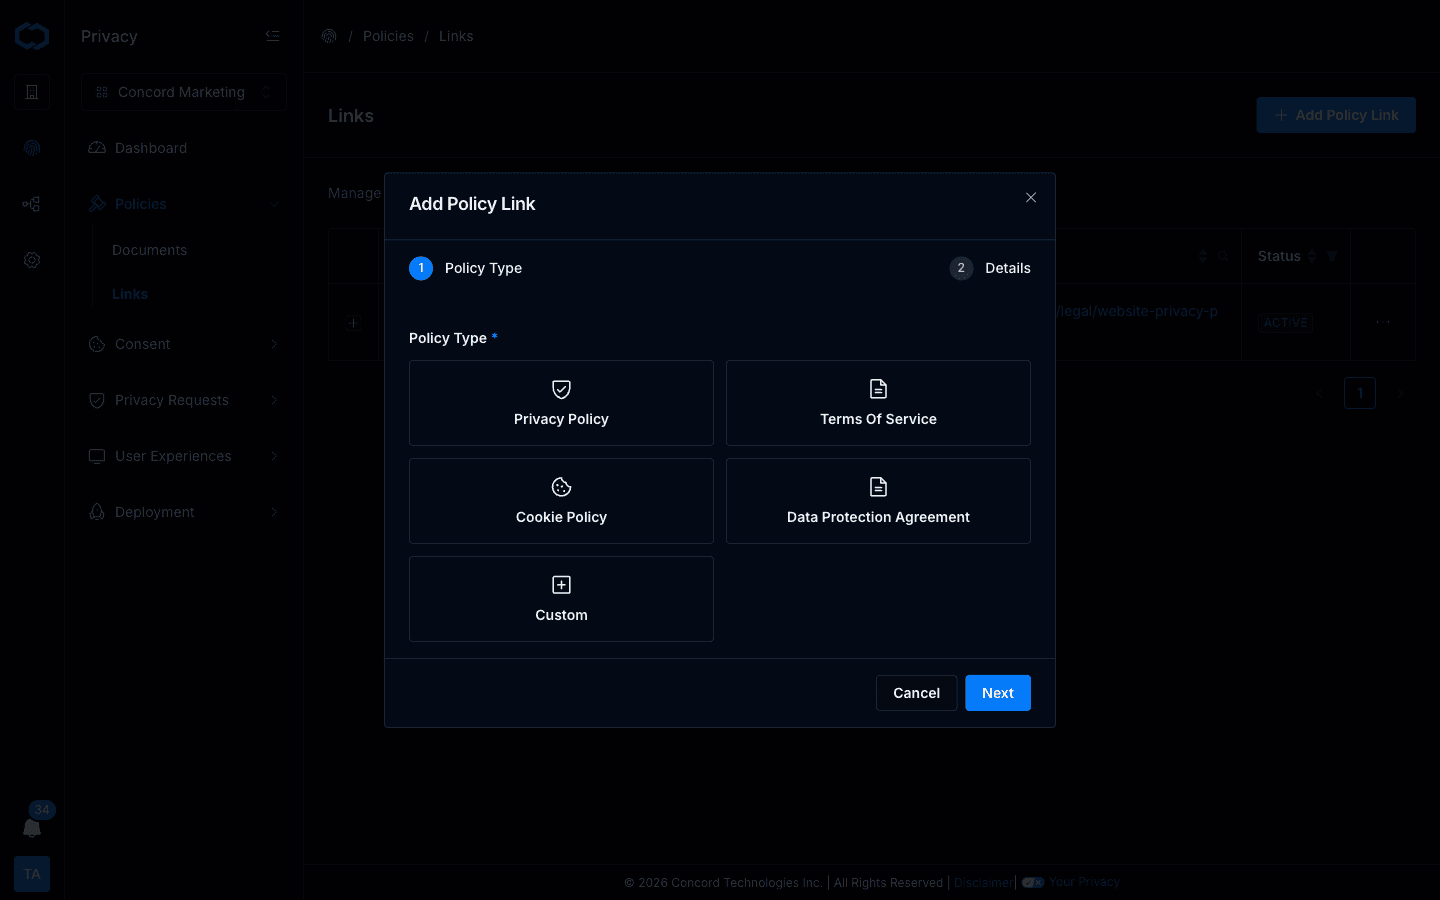
Task: Collapse the Policies section in the sidebar
Action: tap(183, 204)
